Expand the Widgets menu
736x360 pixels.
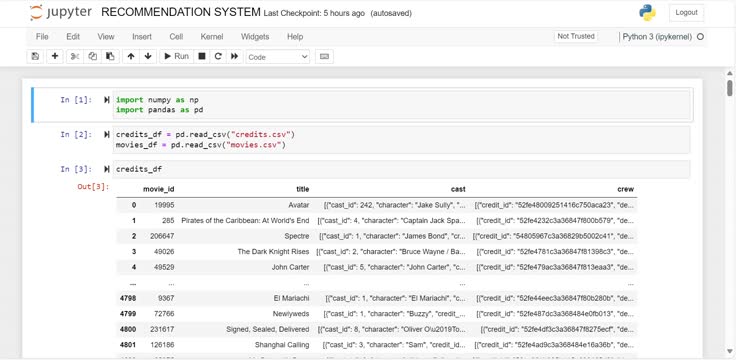255,37
